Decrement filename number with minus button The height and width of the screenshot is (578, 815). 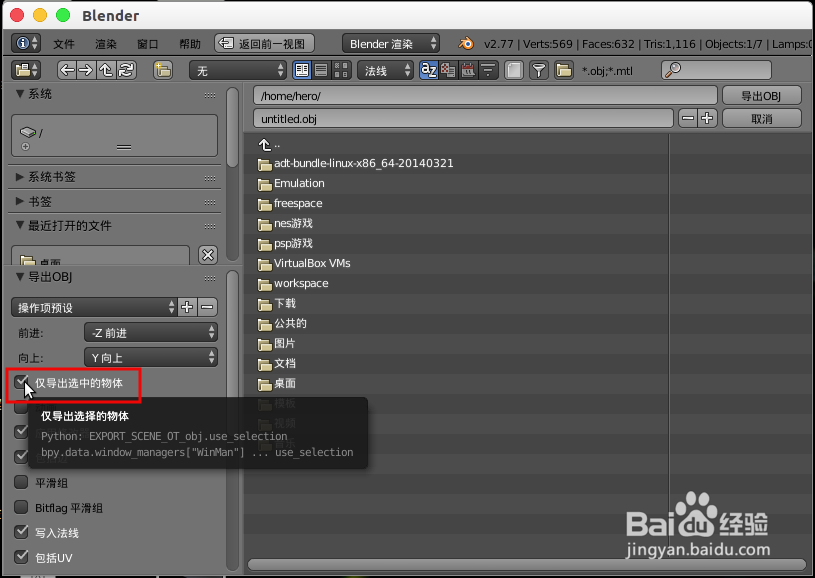[688, 119]
